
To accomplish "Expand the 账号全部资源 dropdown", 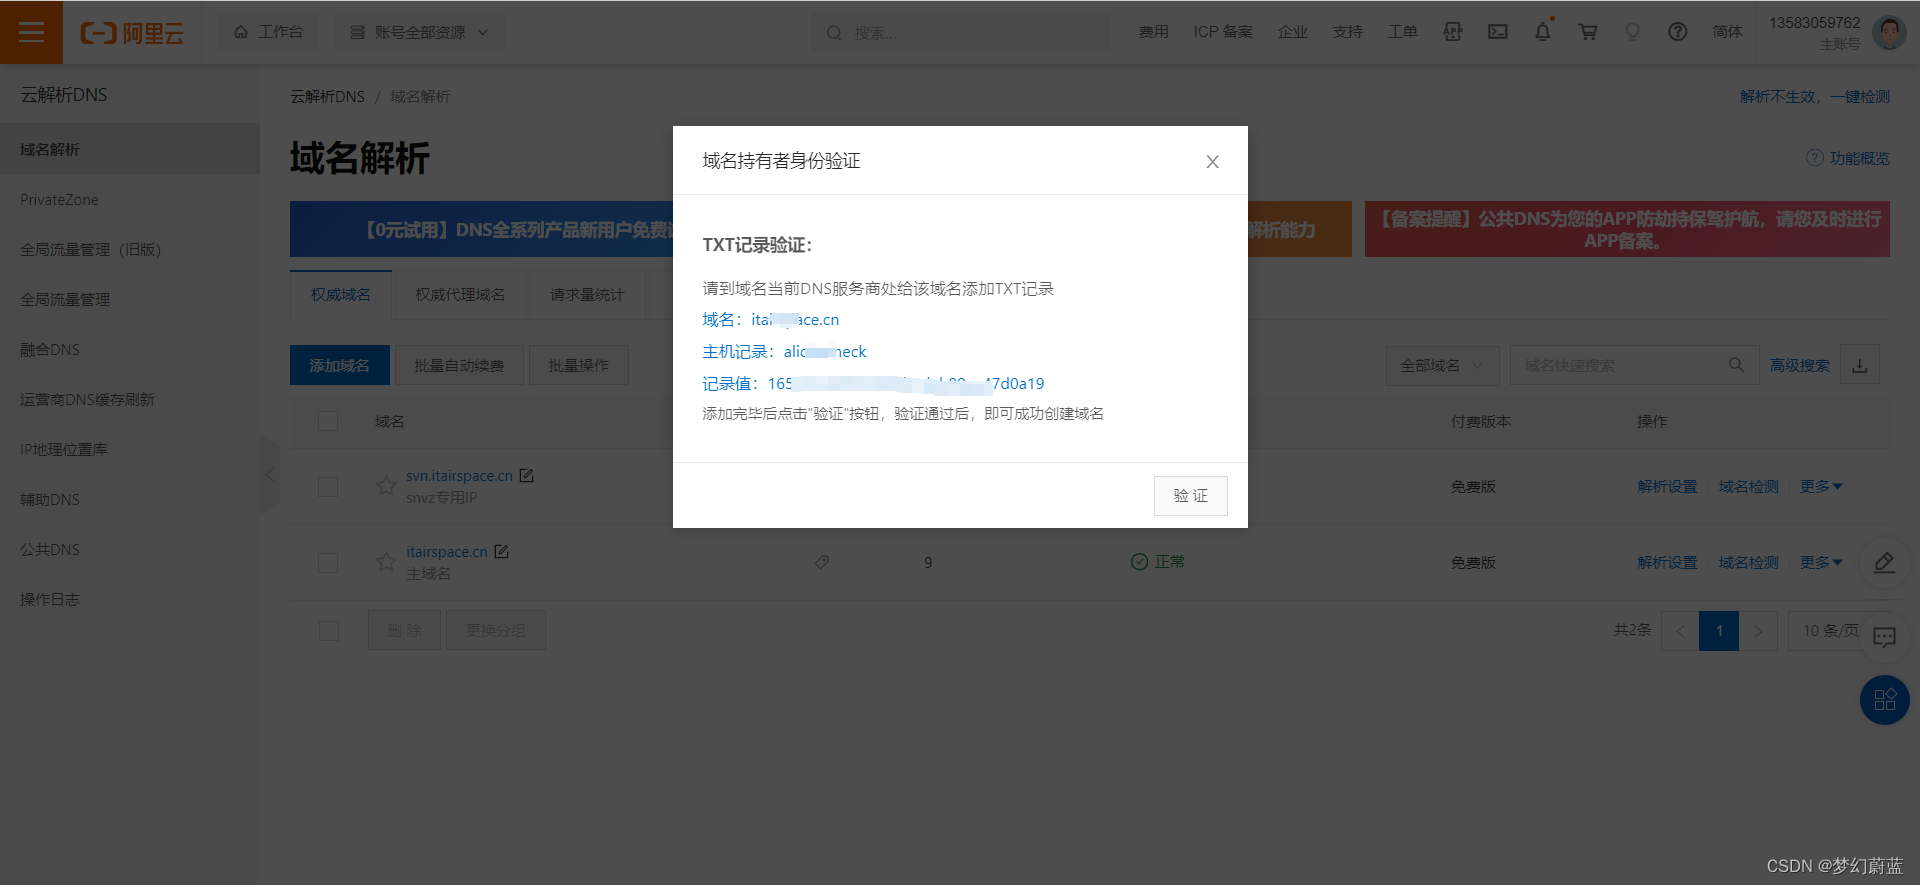I will tap(419, 32).
